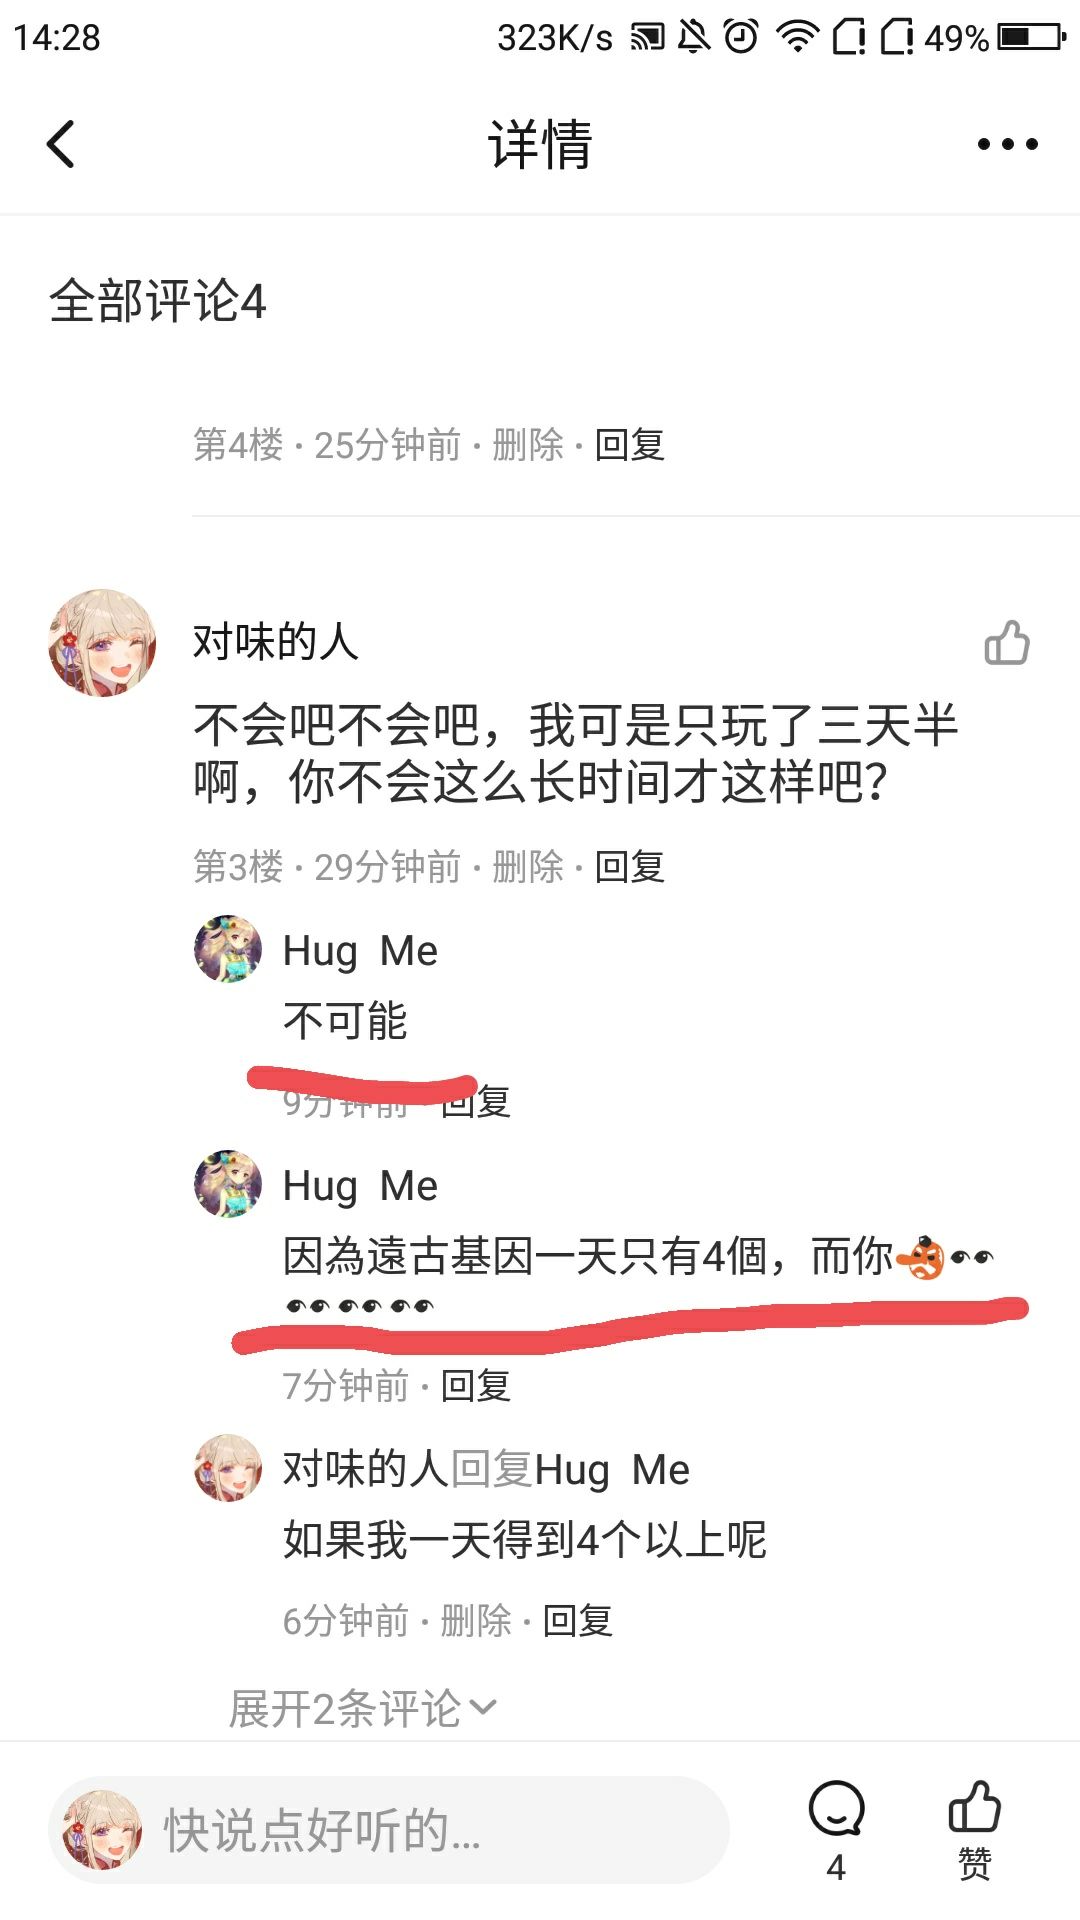Tap 回复 on the 6分钟前 reply
Viewport: 1080px width, 1920px height.
(x=578, y=1621)
